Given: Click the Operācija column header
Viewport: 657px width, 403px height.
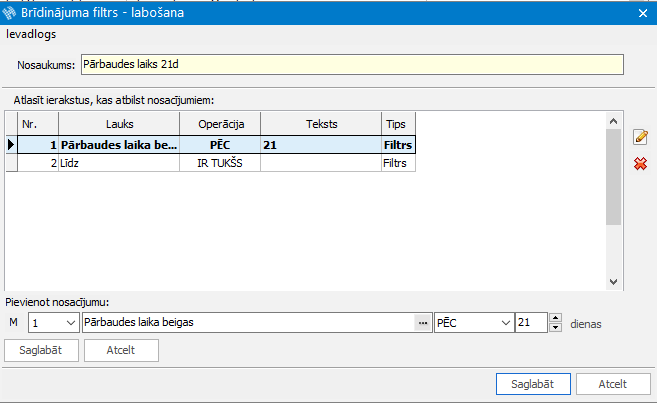Looking at the screenshot, I should click(221, 124).
